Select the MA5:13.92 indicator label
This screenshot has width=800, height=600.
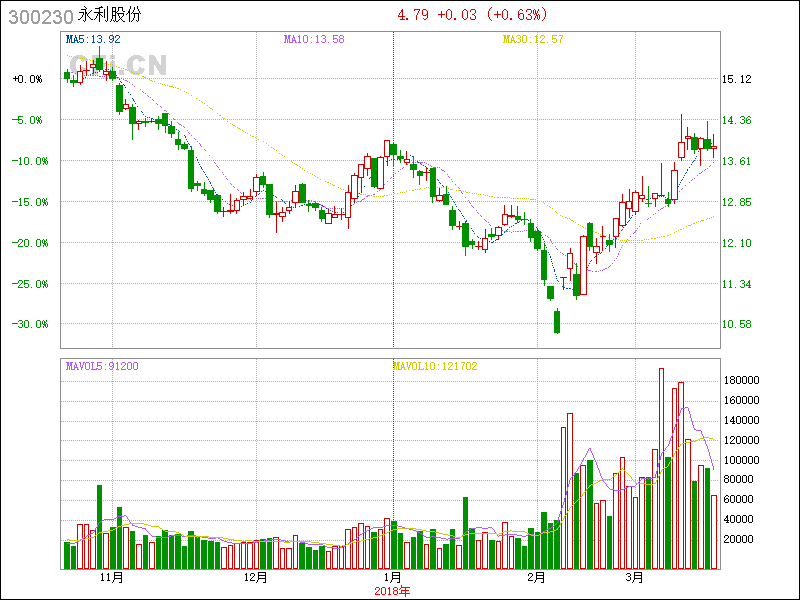tap(92, 39)
